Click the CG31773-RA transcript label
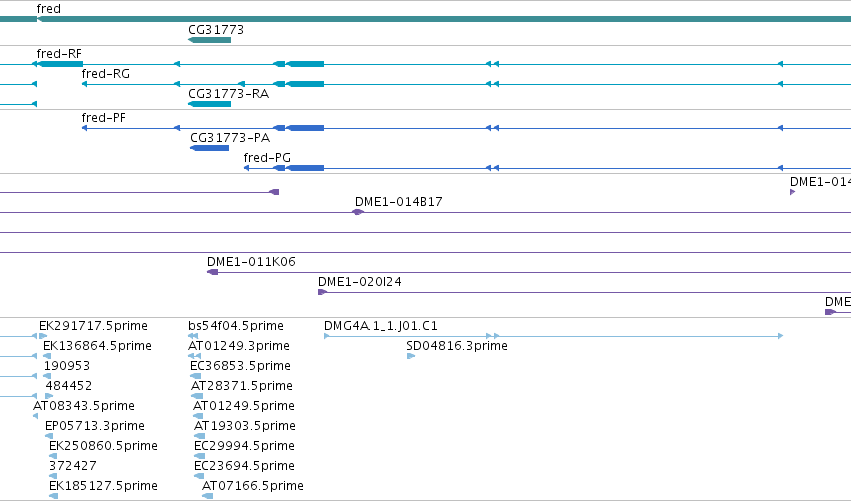Viewport: 851px width, 501px height. tap(228, 94)
